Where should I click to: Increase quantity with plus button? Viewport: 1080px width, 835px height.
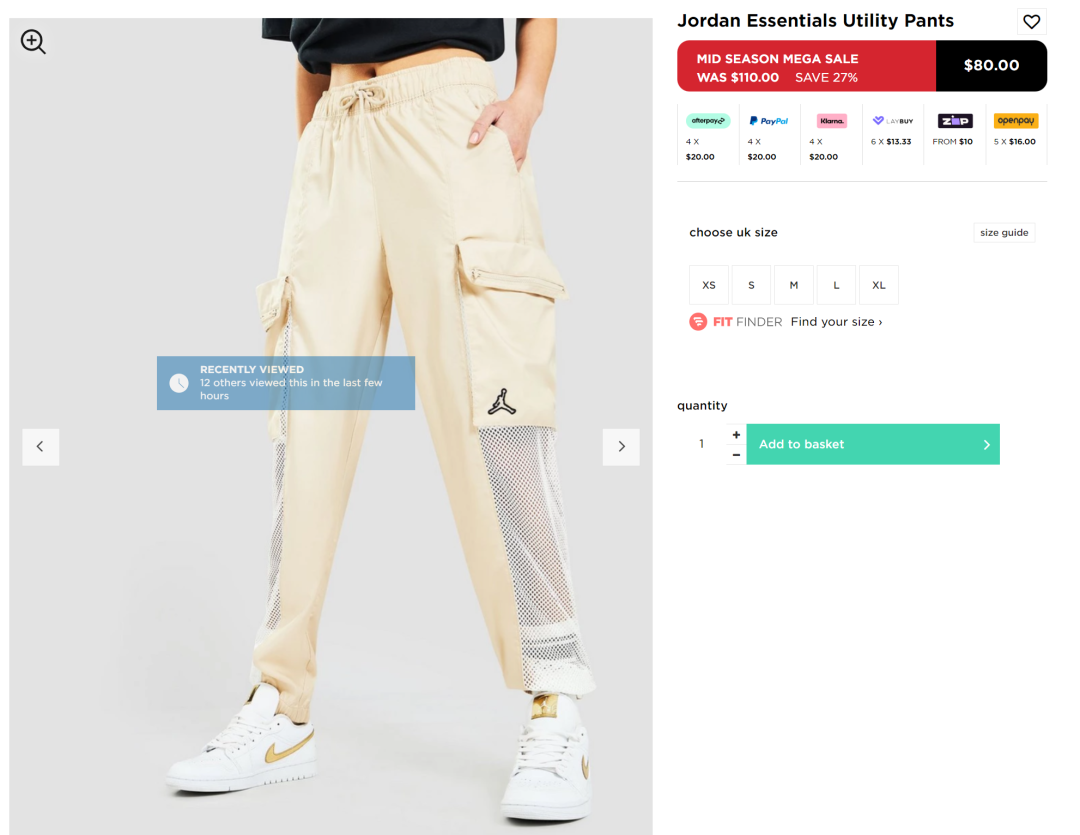click(736, 435)
